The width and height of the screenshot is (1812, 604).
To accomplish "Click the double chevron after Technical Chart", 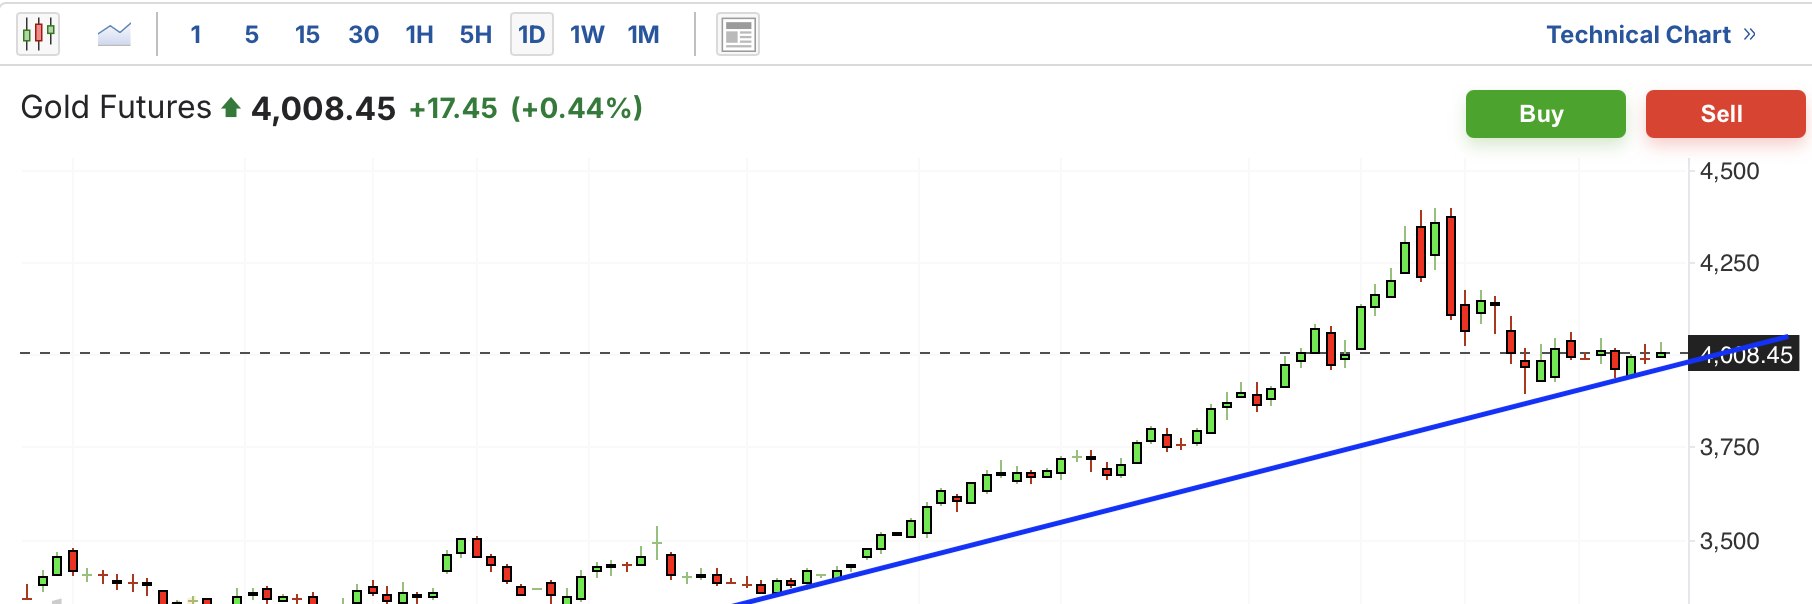I will pyautogui.click(x=1749, y=34).
